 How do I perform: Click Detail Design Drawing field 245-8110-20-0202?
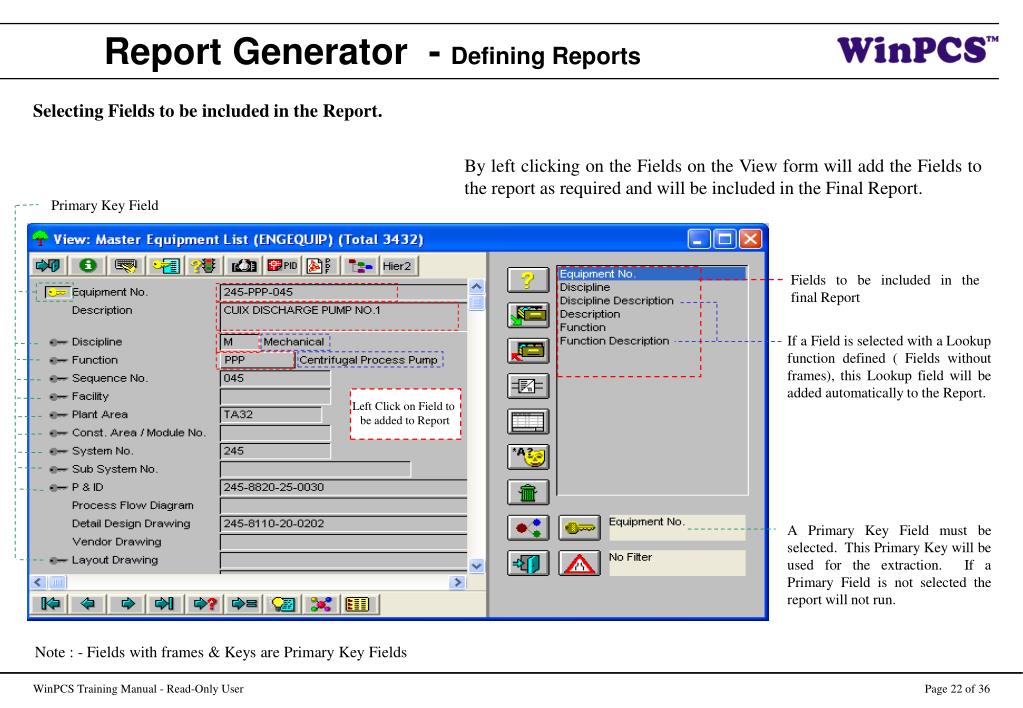[x=344, y=523]
